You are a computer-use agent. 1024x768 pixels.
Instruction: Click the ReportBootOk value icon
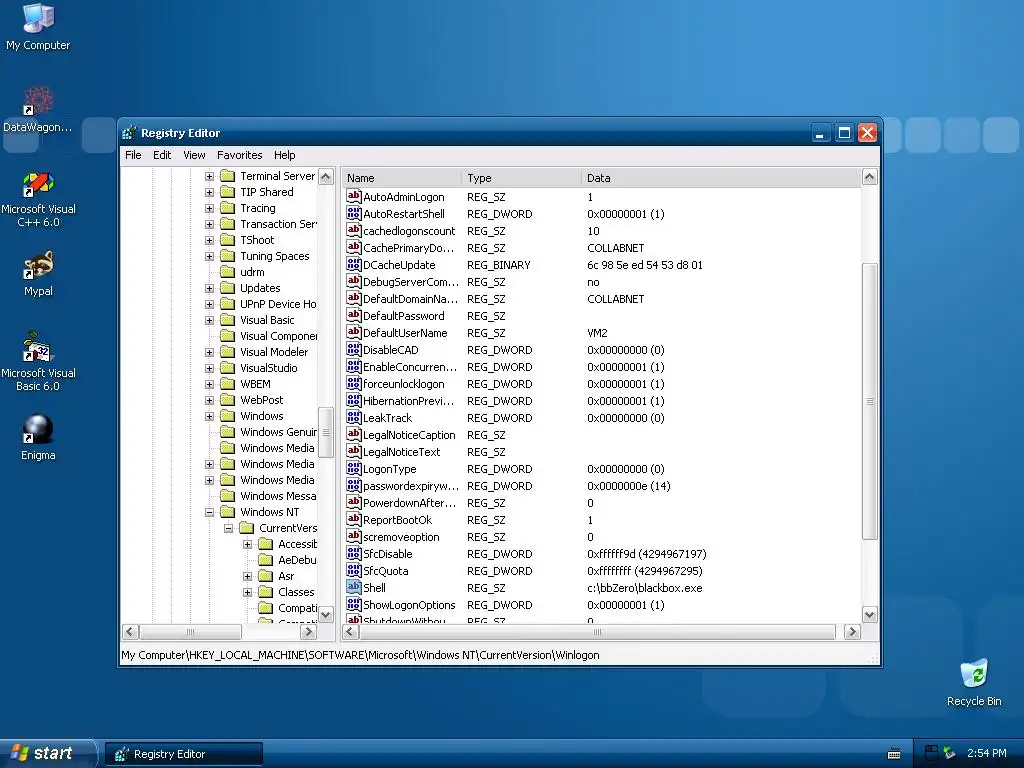[x=353, y=519]
